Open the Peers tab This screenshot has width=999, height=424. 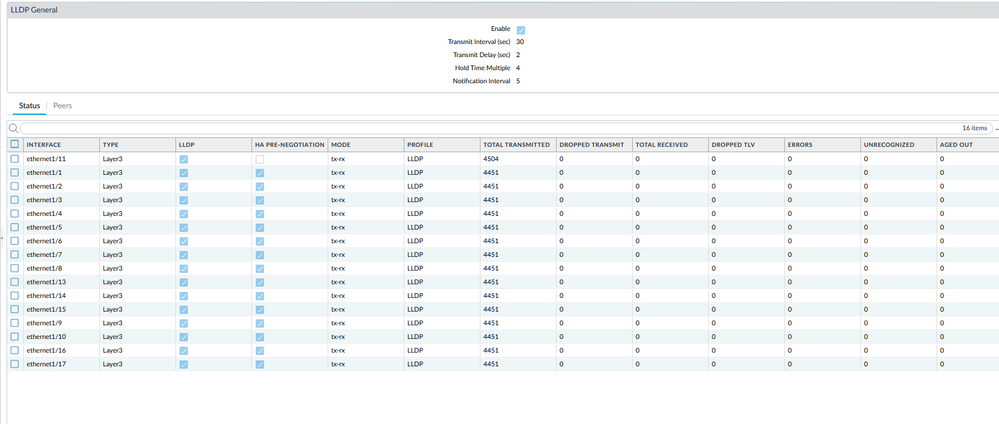[62, 105]
